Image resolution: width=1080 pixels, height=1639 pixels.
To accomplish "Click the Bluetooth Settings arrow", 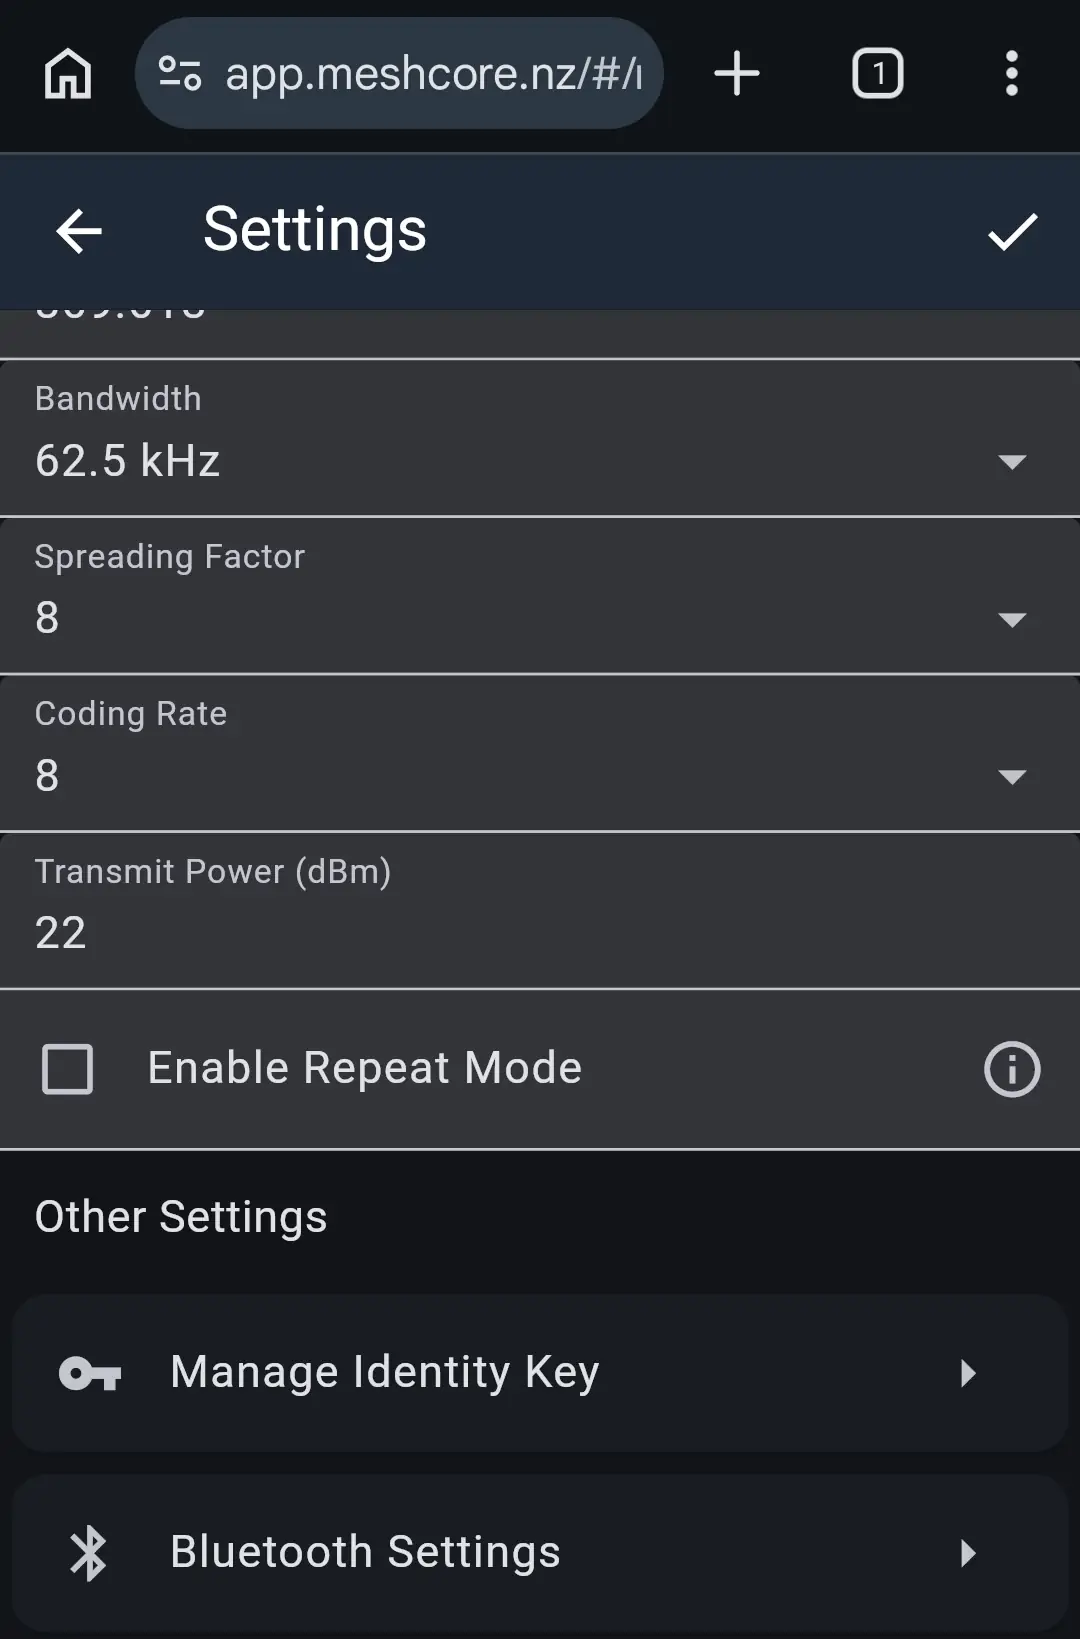I will (967, 1553).
